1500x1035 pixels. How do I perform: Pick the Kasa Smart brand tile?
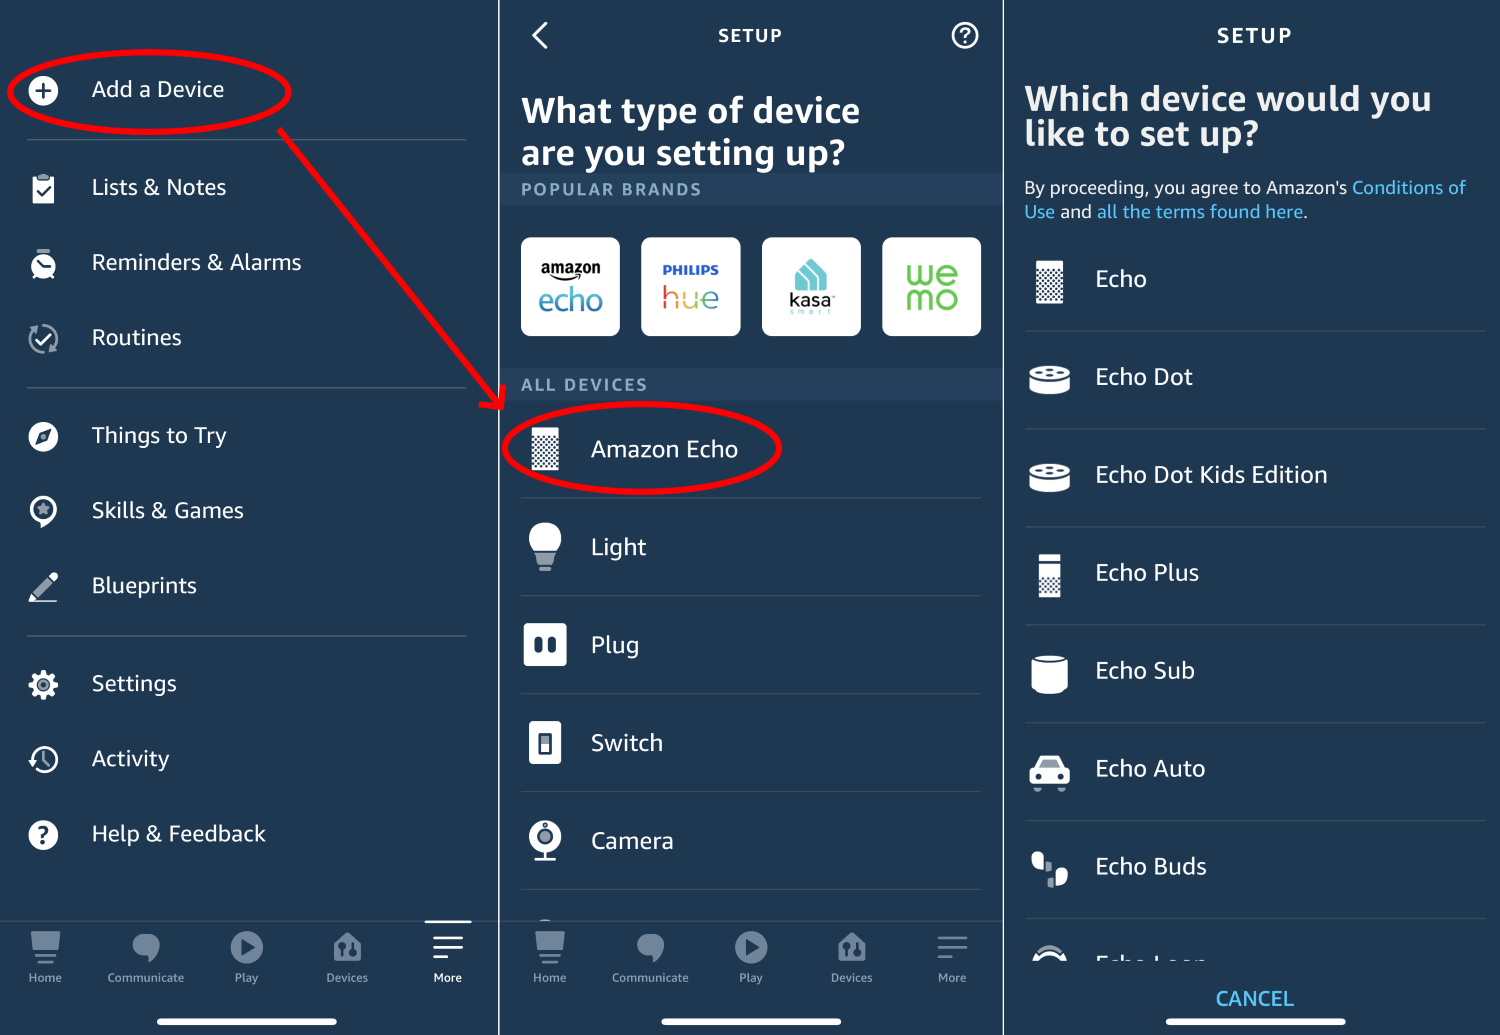coord(811,287)
